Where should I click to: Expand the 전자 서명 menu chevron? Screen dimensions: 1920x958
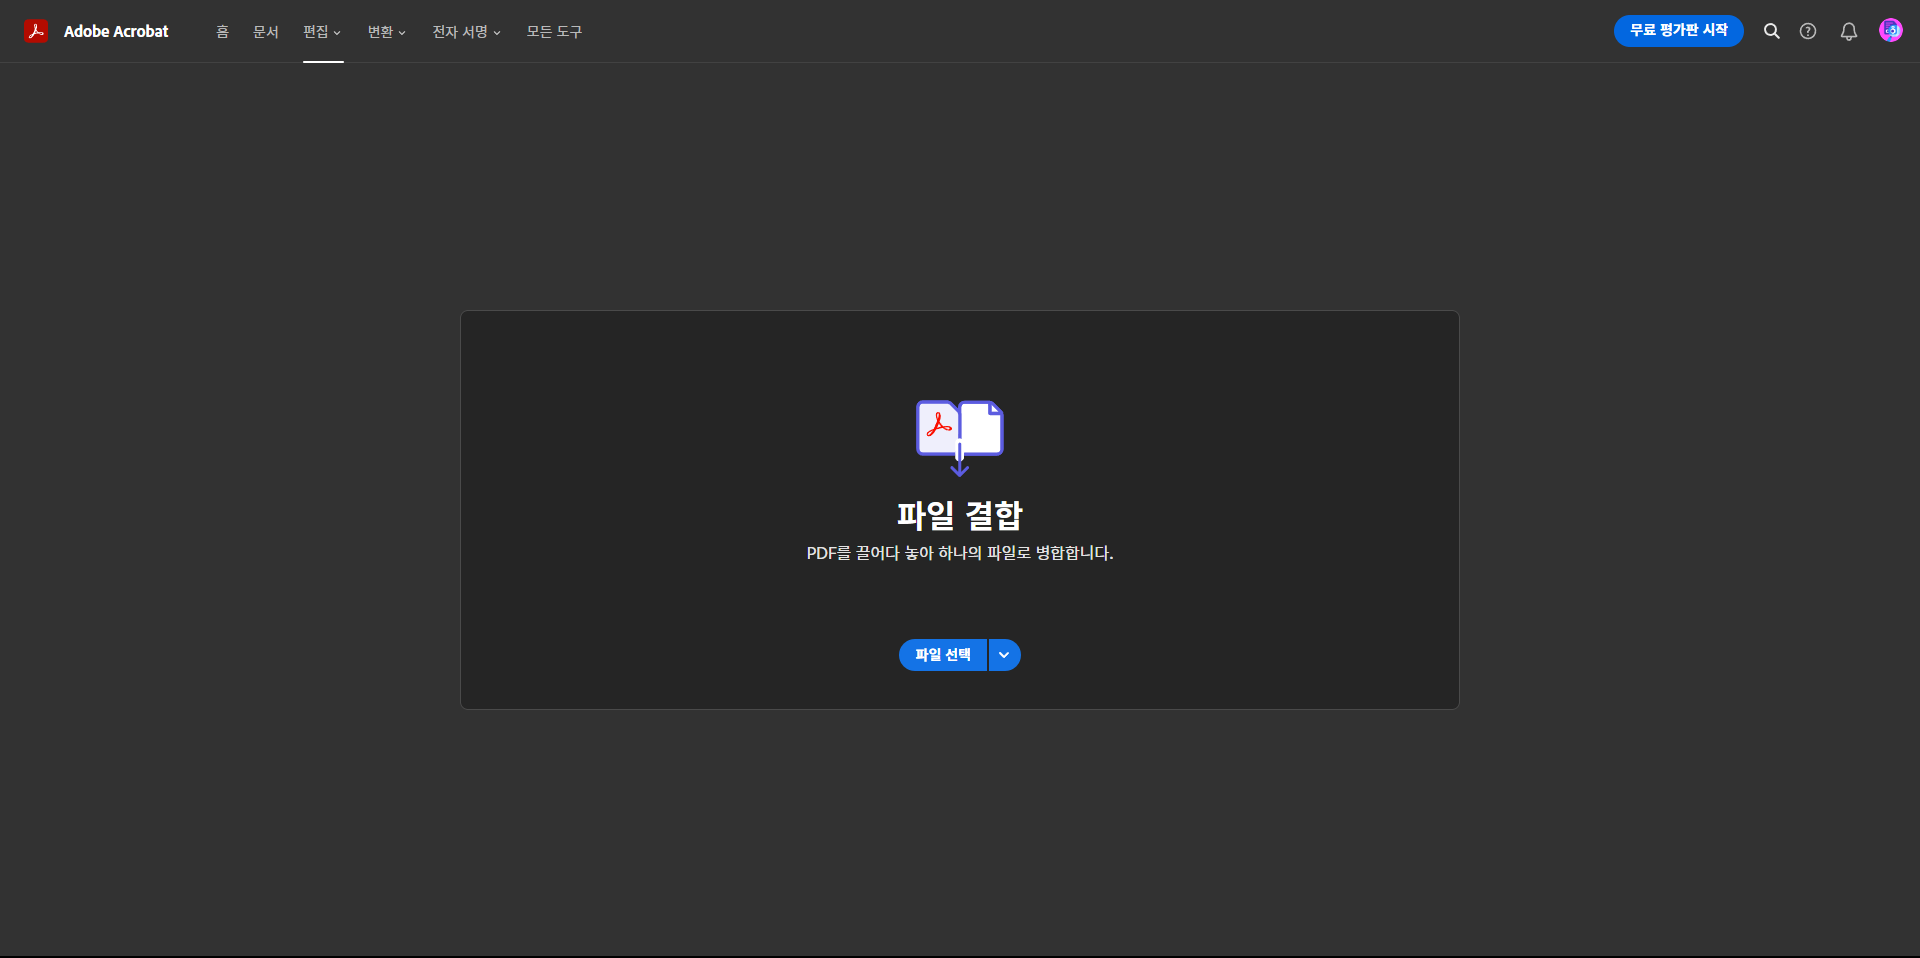[x=497, y=32]
